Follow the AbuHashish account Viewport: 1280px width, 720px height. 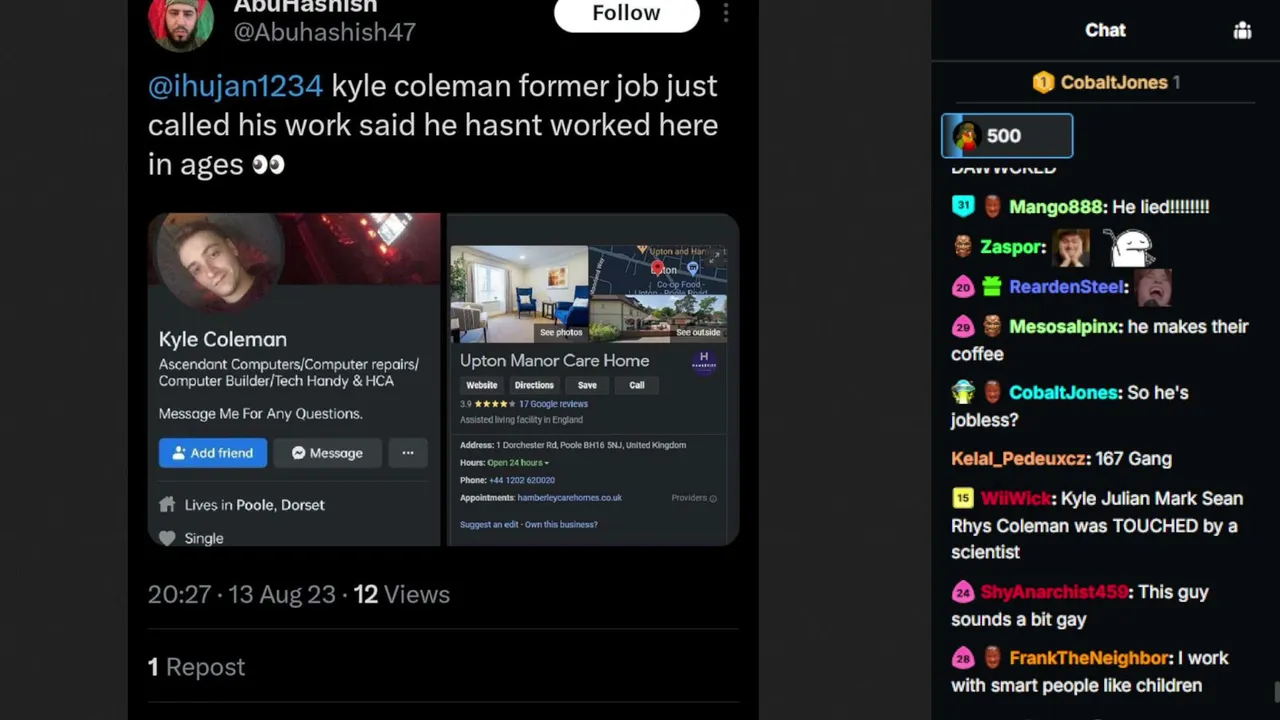626,14
